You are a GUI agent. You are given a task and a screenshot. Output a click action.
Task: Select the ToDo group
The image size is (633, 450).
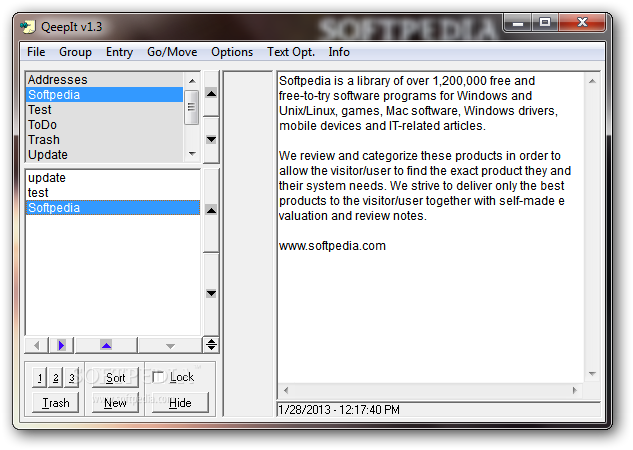pos(105,124)
